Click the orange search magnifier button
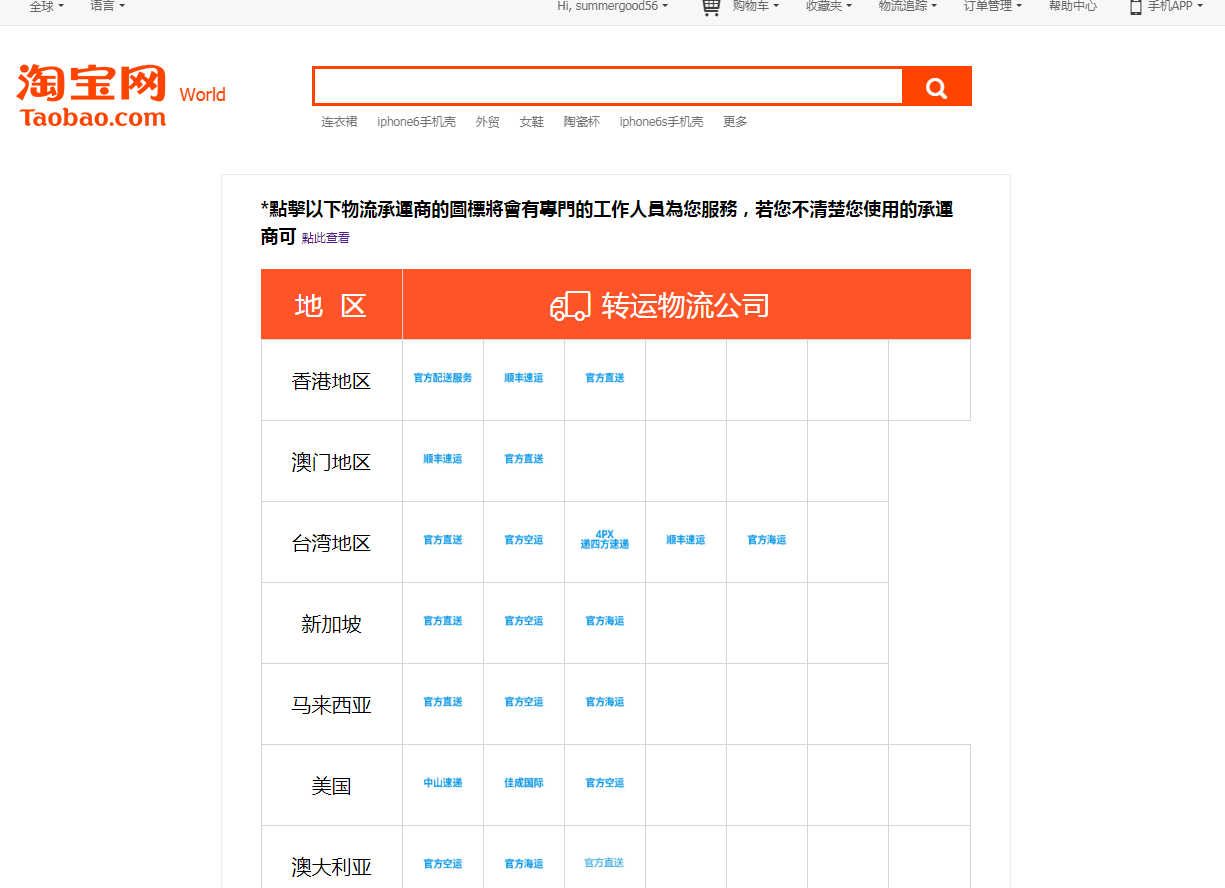The image size is (1225, 888). [x=936, y=88]
